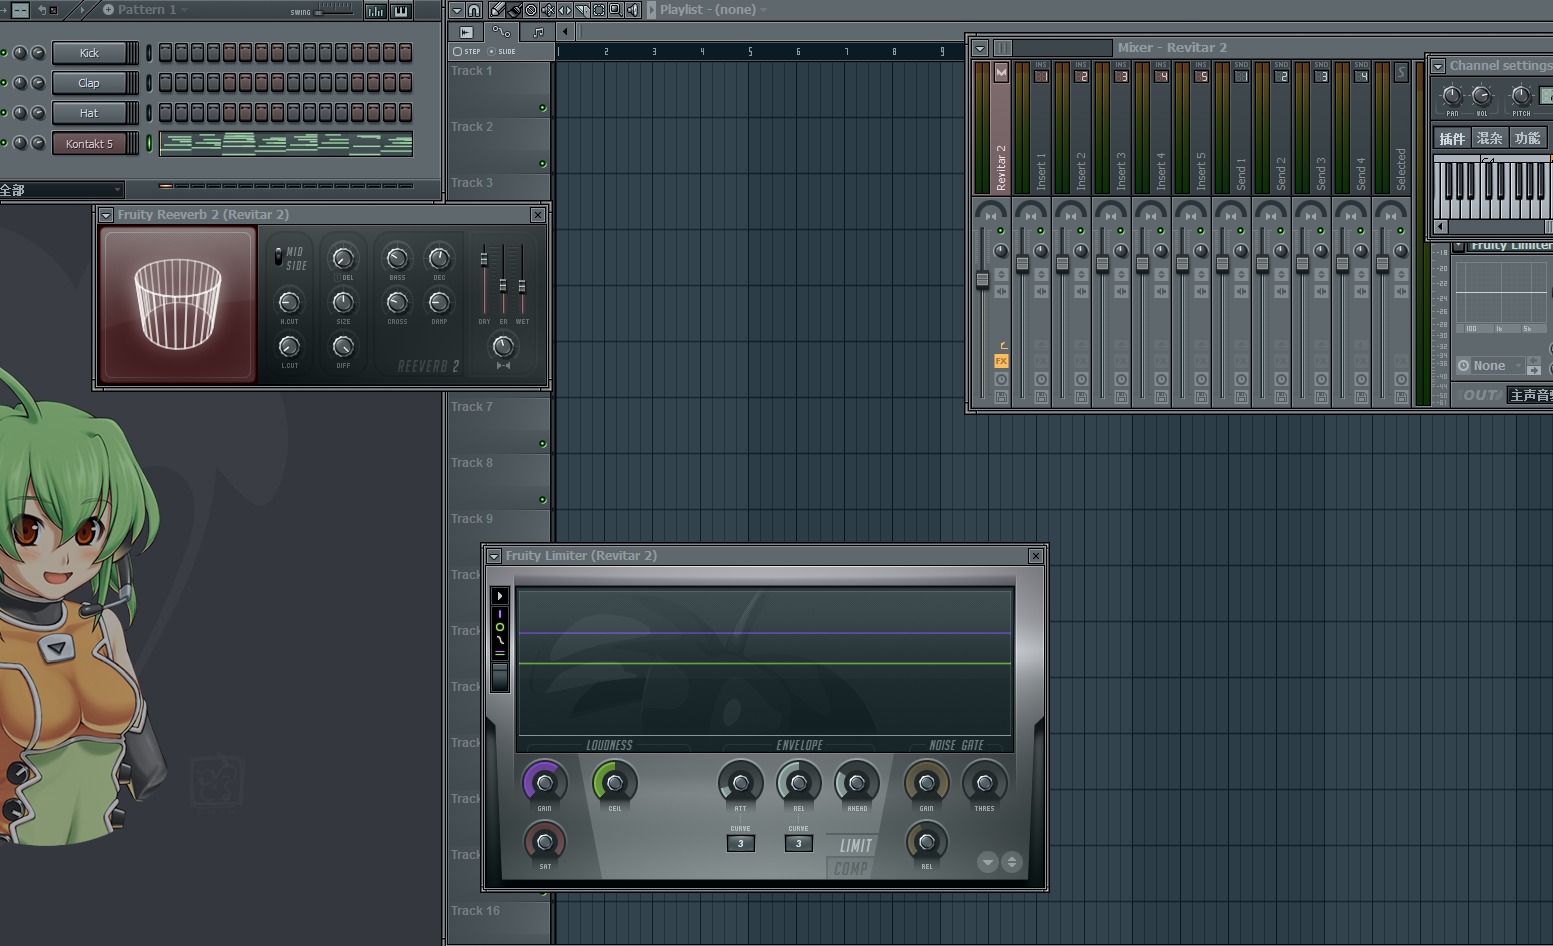1553x946 pixels.
Task: Open the Playlist title dropdown arrow
Action: pyautogui.click(x=763, y=10)
